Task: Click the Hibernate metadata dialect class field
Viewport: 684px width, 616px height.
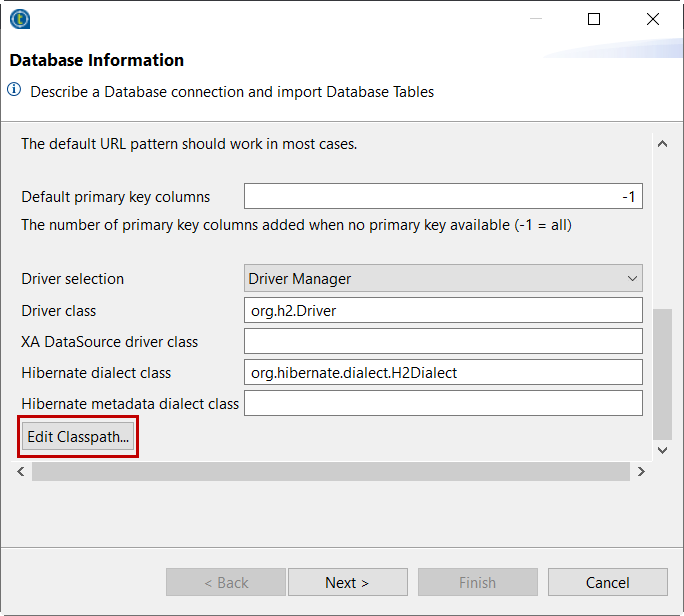Action: coord(443,403)
